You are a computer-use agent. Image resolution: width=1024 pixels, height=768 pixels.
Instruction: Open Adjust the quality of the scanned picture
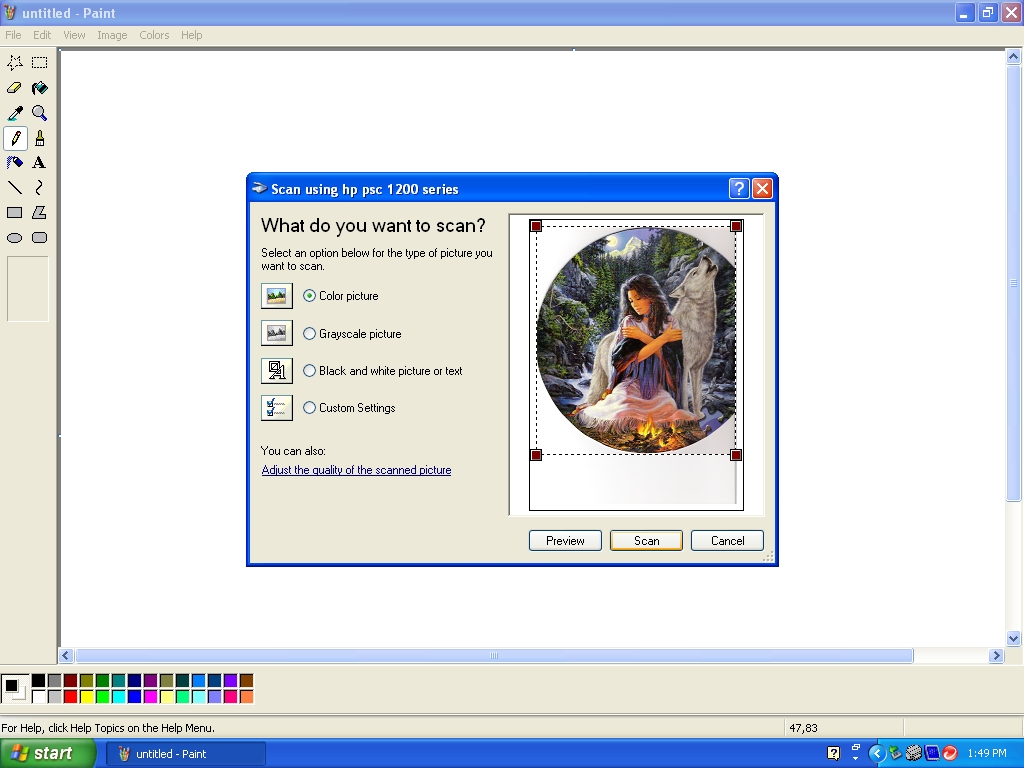point(356,470)
